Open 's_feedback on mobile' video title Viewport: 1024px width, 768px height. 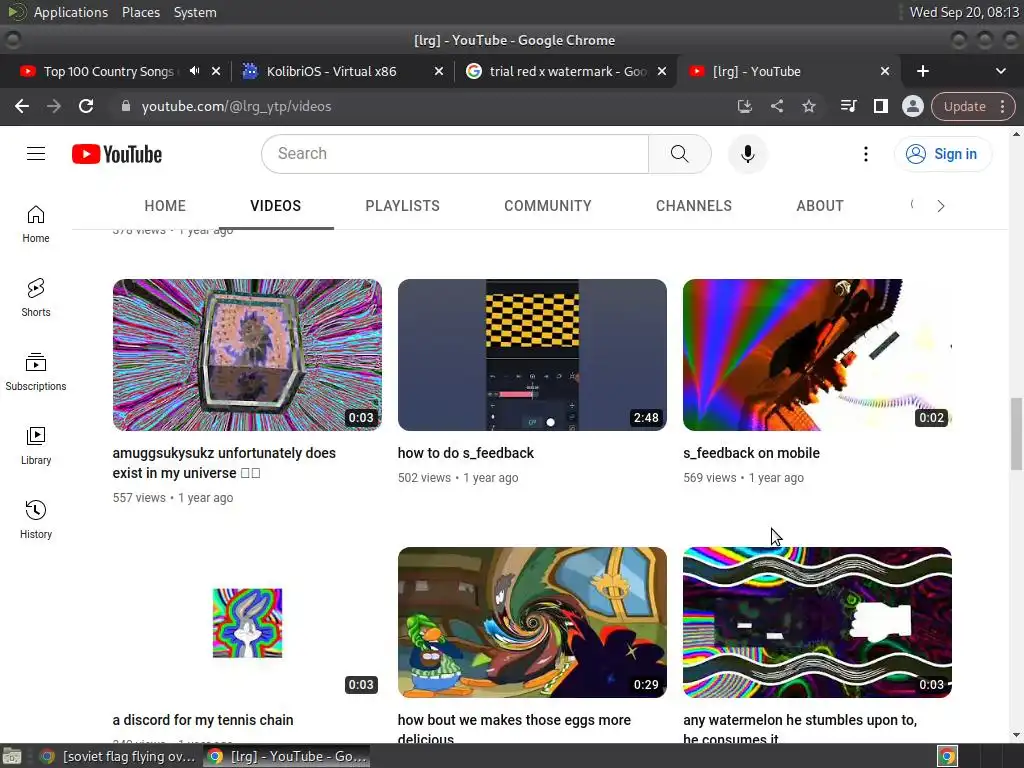tap(751, 453)
